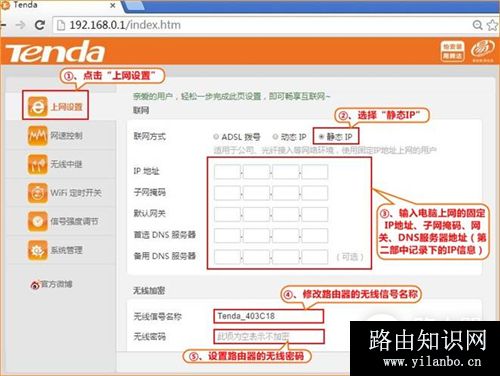
Task: Open 上网设置 menu entry text
Action: 66,107
